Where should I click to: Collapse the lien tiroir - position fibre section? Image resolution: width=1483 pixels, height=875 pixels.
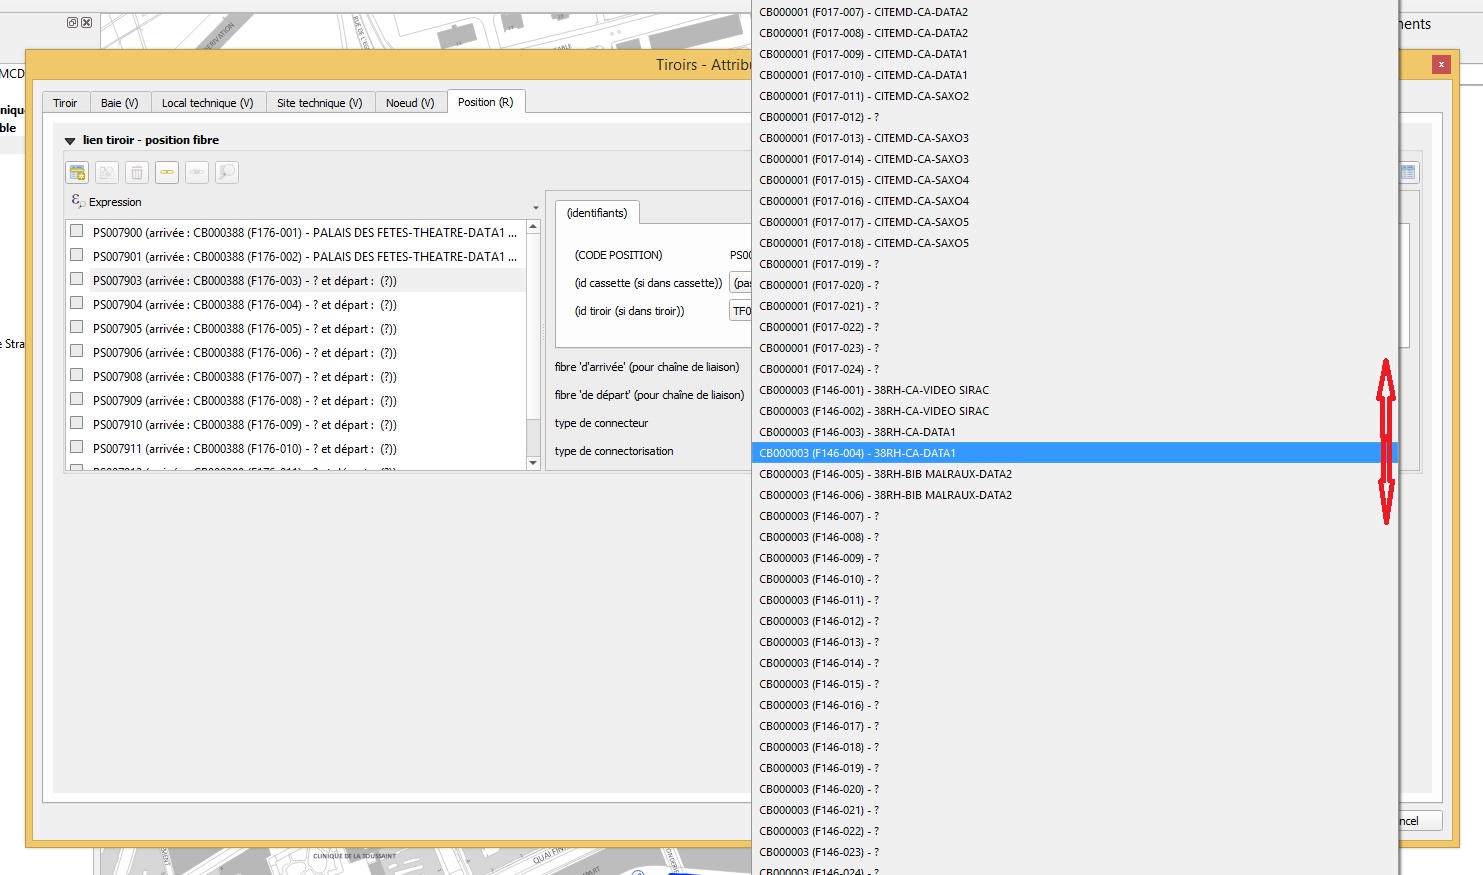(x=68, y=140)
